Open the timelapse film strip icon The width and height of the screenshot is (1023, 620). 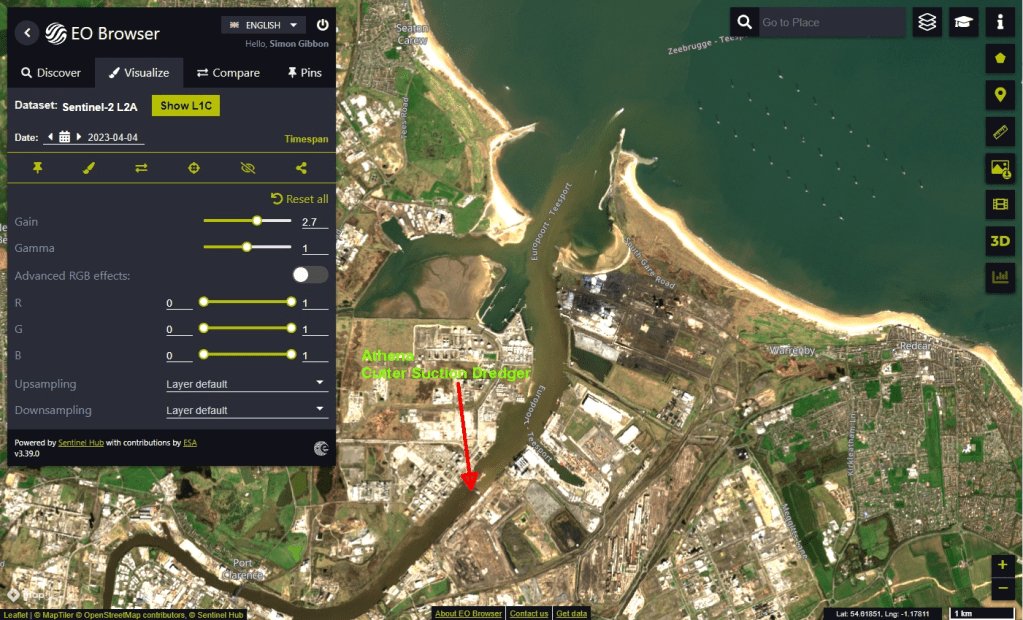coord(1000,205)
